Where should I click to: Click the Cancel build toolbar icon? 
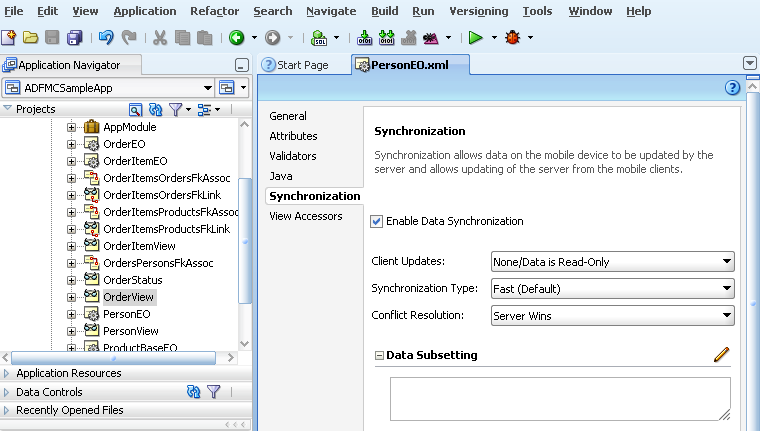click(x=409, y=37)
